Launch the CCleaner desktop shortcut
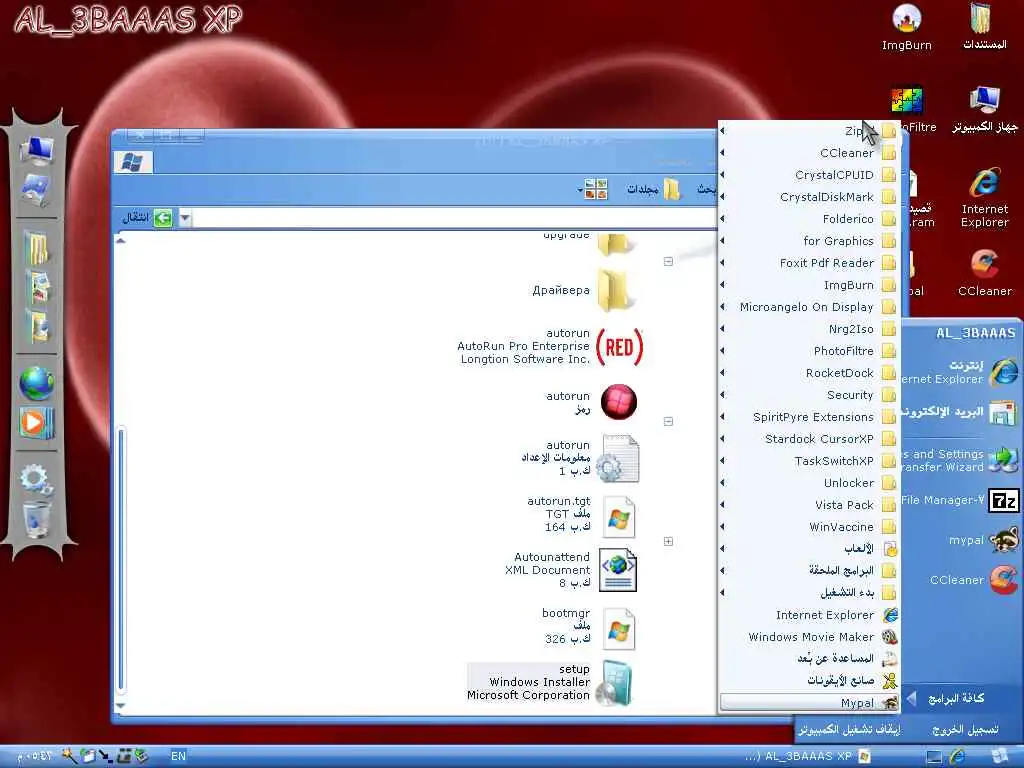This screenshot has height=768, width=1024. pos(984,272)
